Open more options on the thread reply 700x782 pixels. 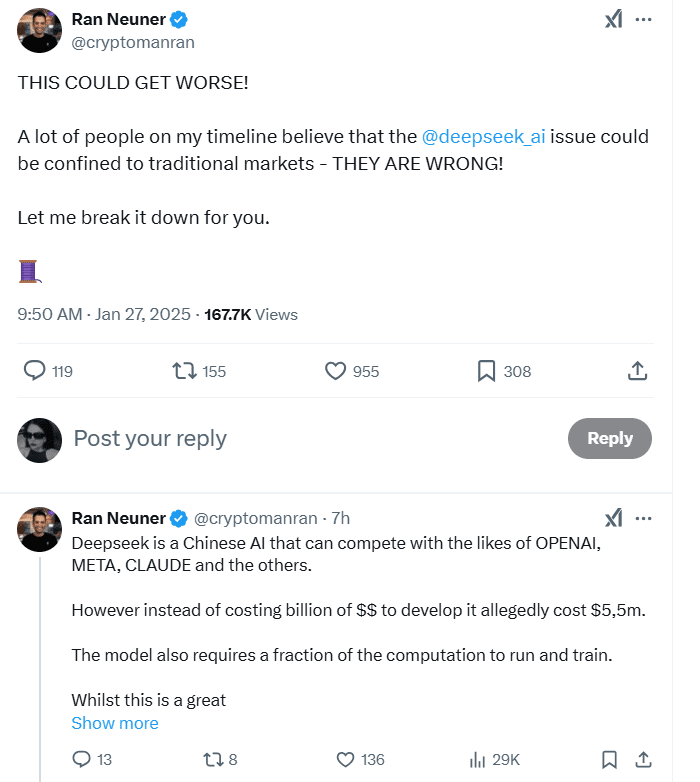coord(644,518)
